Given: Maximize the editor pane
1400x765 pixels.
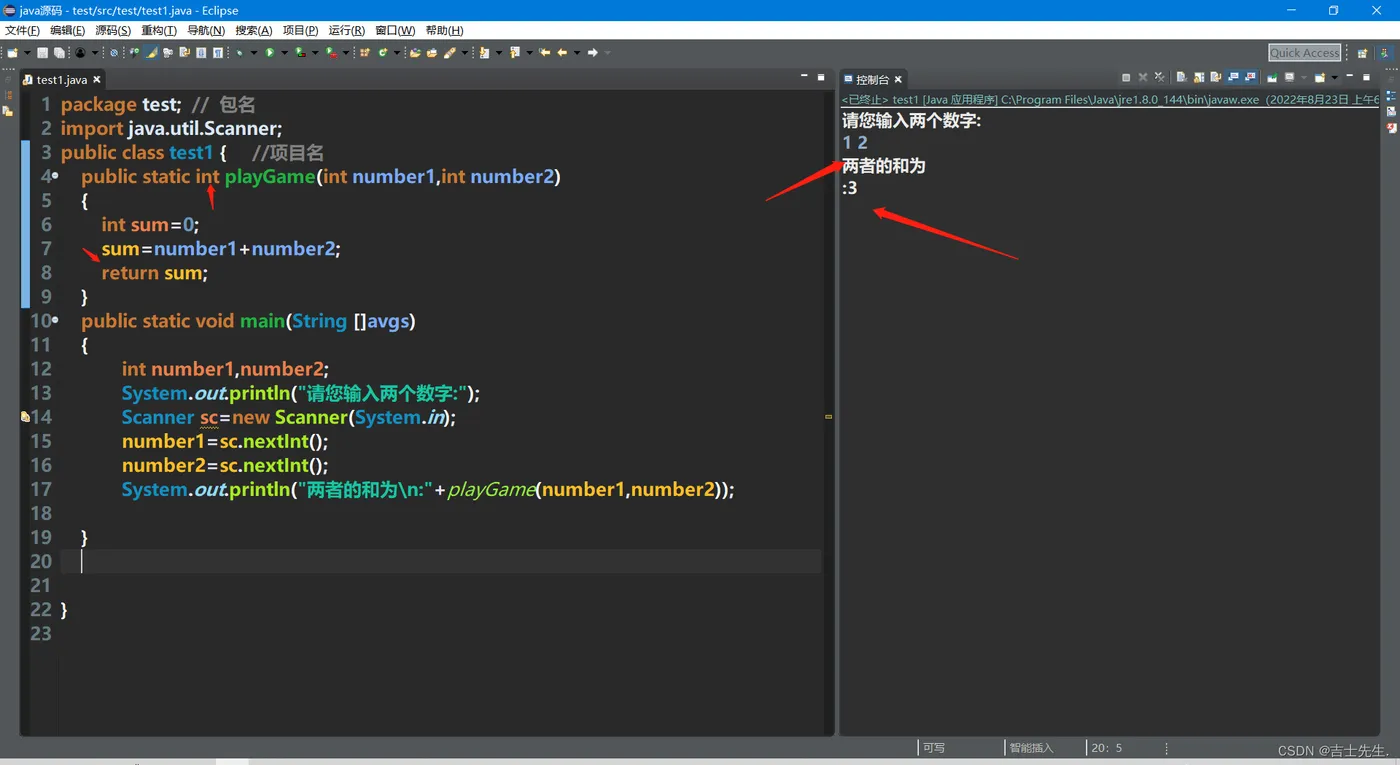Looking at the screenshot, I should click(821, 76).
